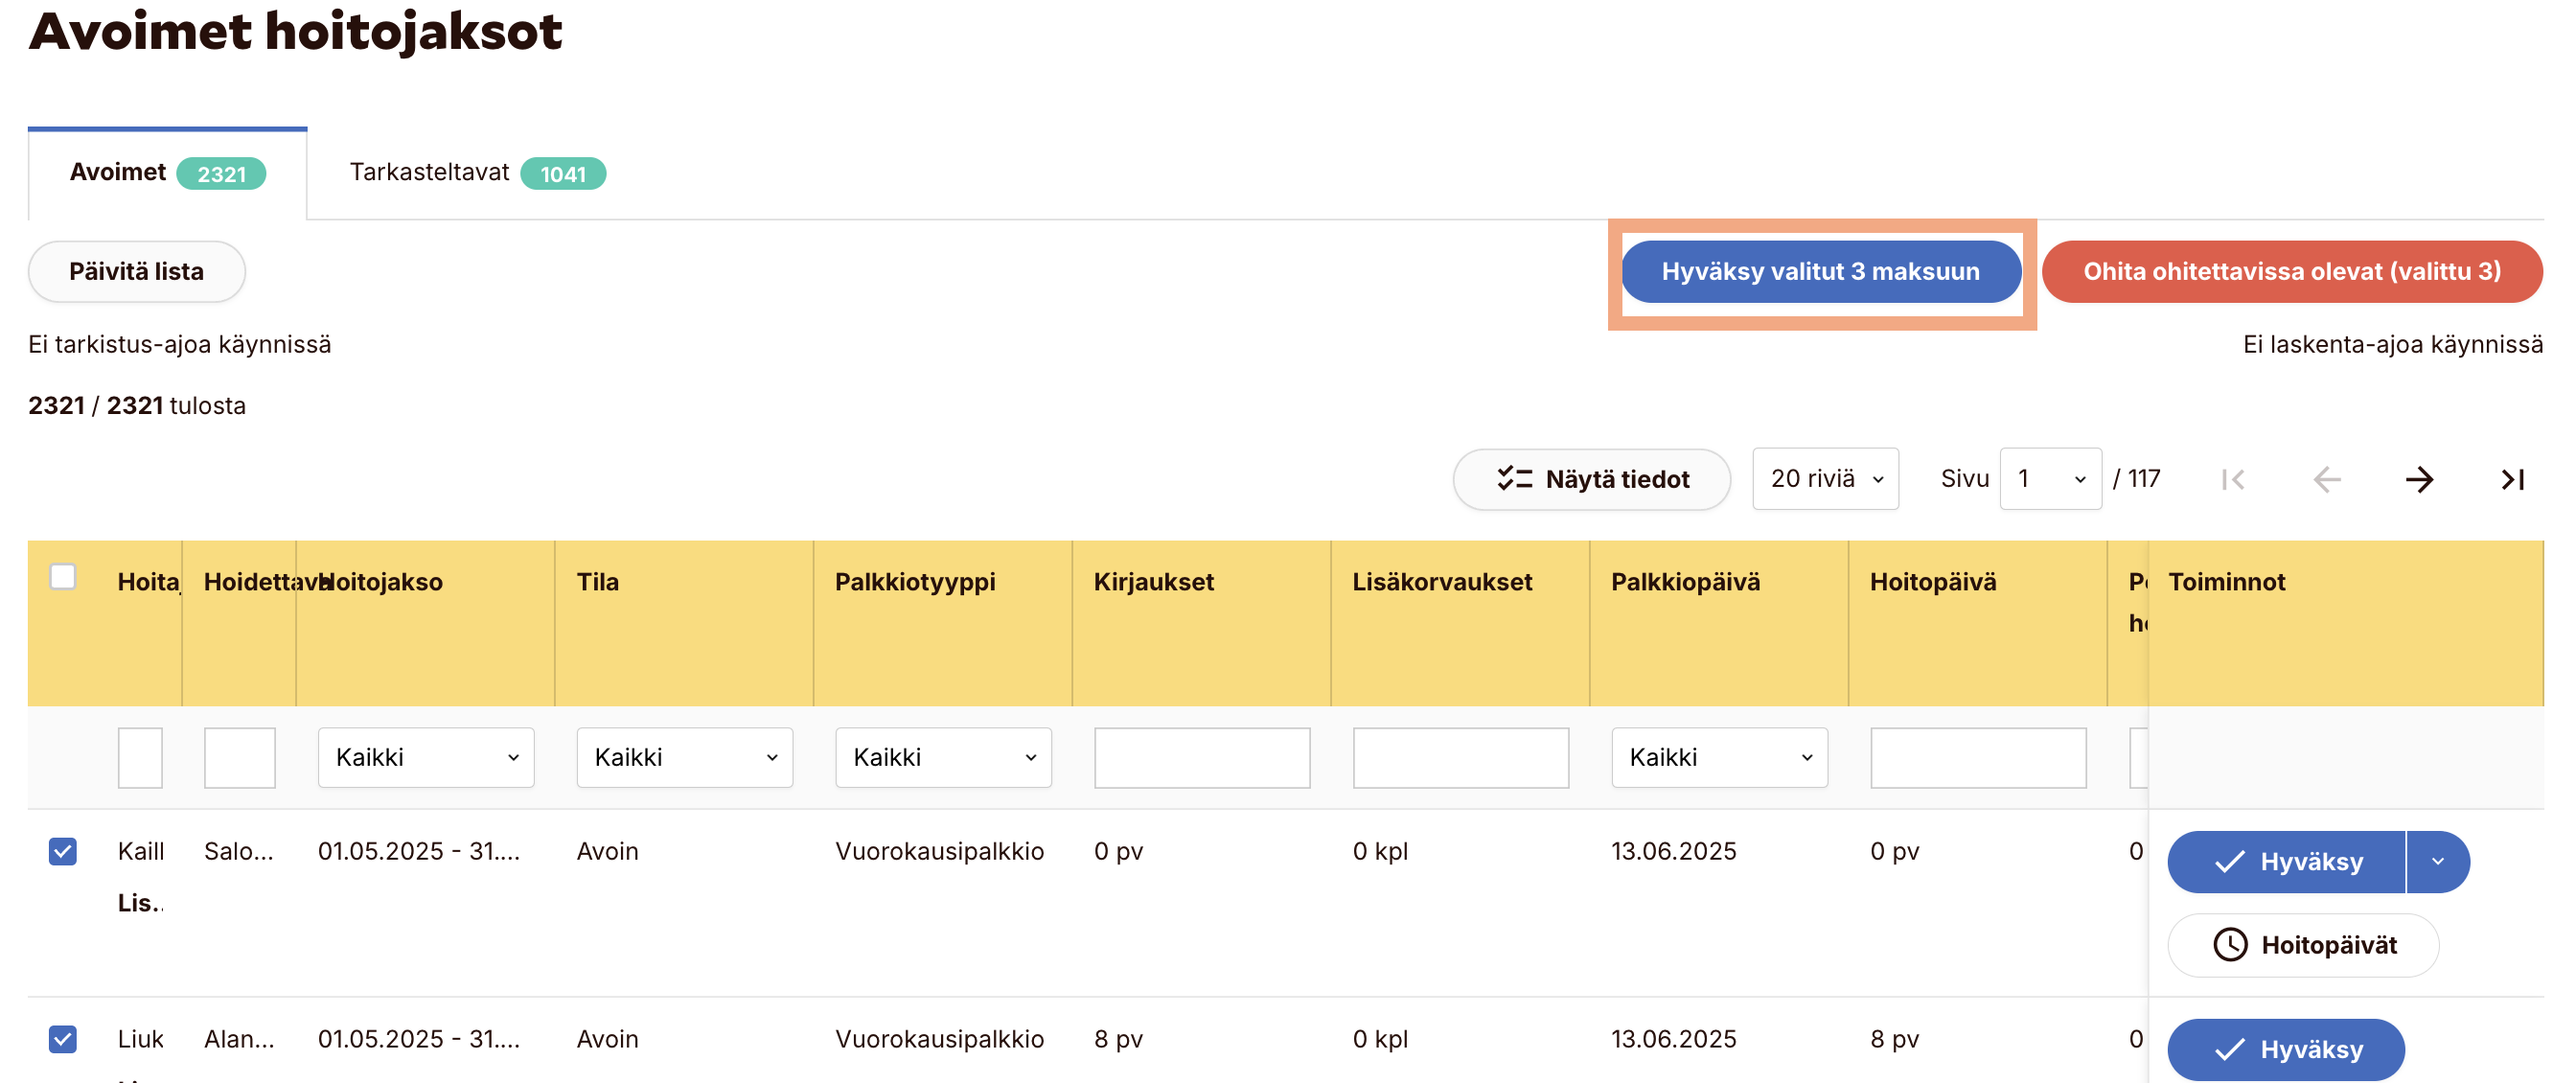Click the Kirjaukset filter input field
Viewport: 2576px width, 1083px height.
[x=1202, y=758]
